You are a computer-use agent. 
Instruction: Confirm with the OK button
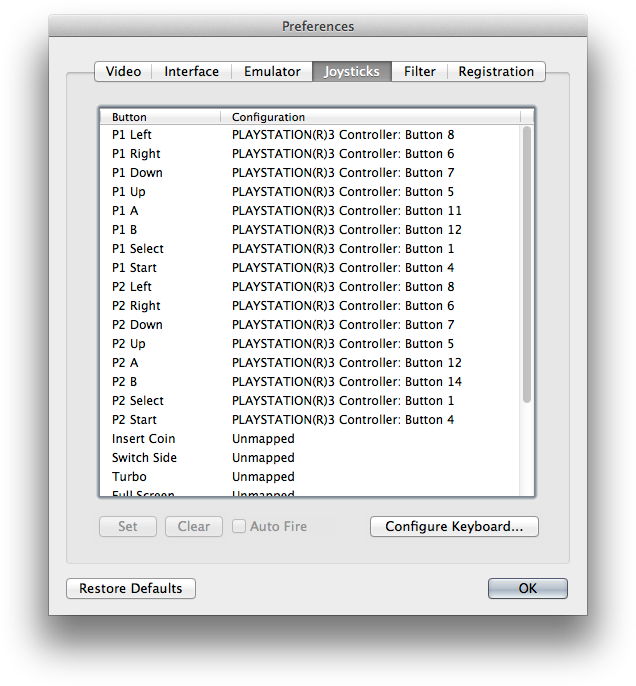click(x=528, y=588)
